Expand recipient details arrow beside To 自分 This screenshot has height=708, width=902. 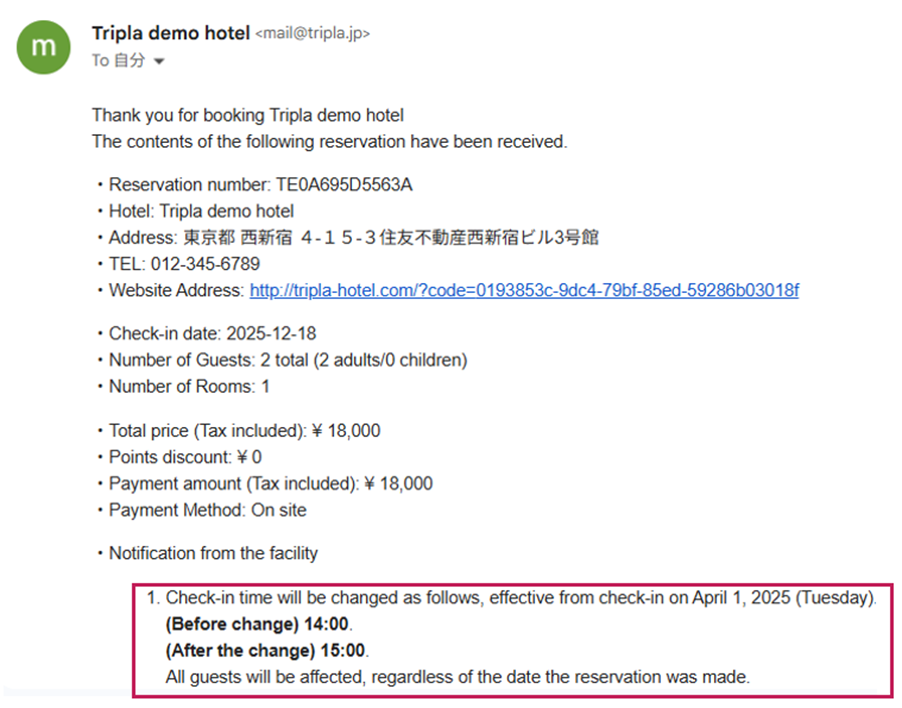coord(158,61)
